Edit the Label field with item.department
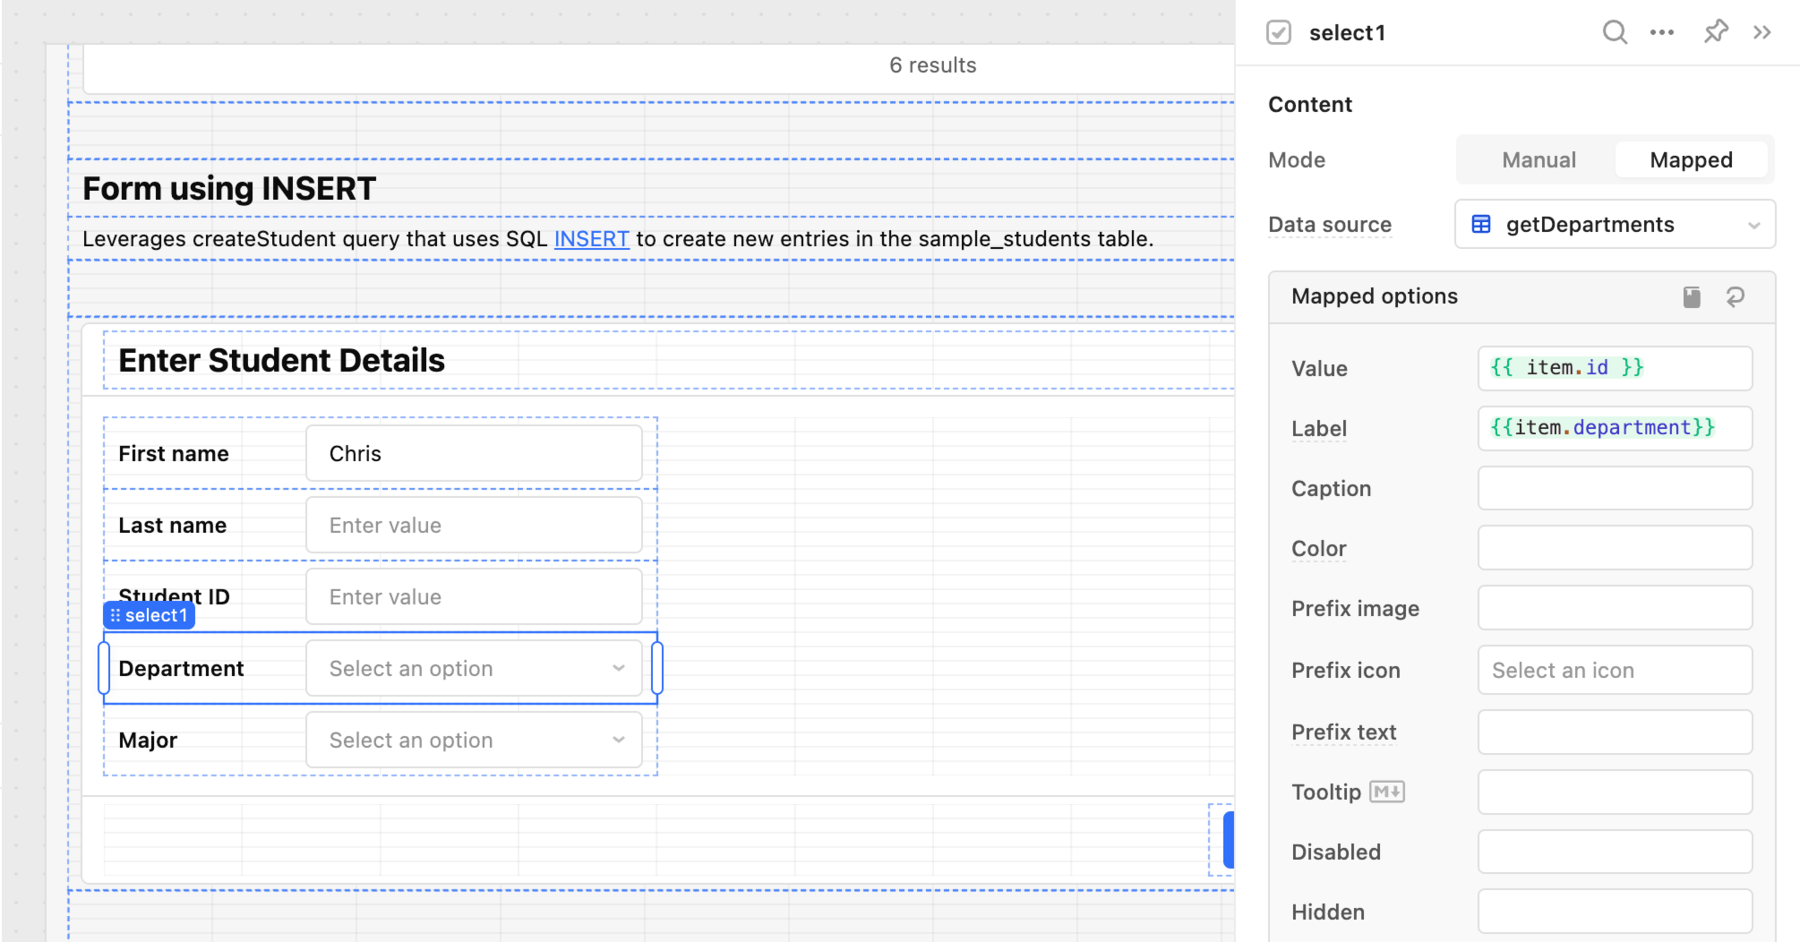The width and height of the screenshot is (1800, 942). point(1615,428)
